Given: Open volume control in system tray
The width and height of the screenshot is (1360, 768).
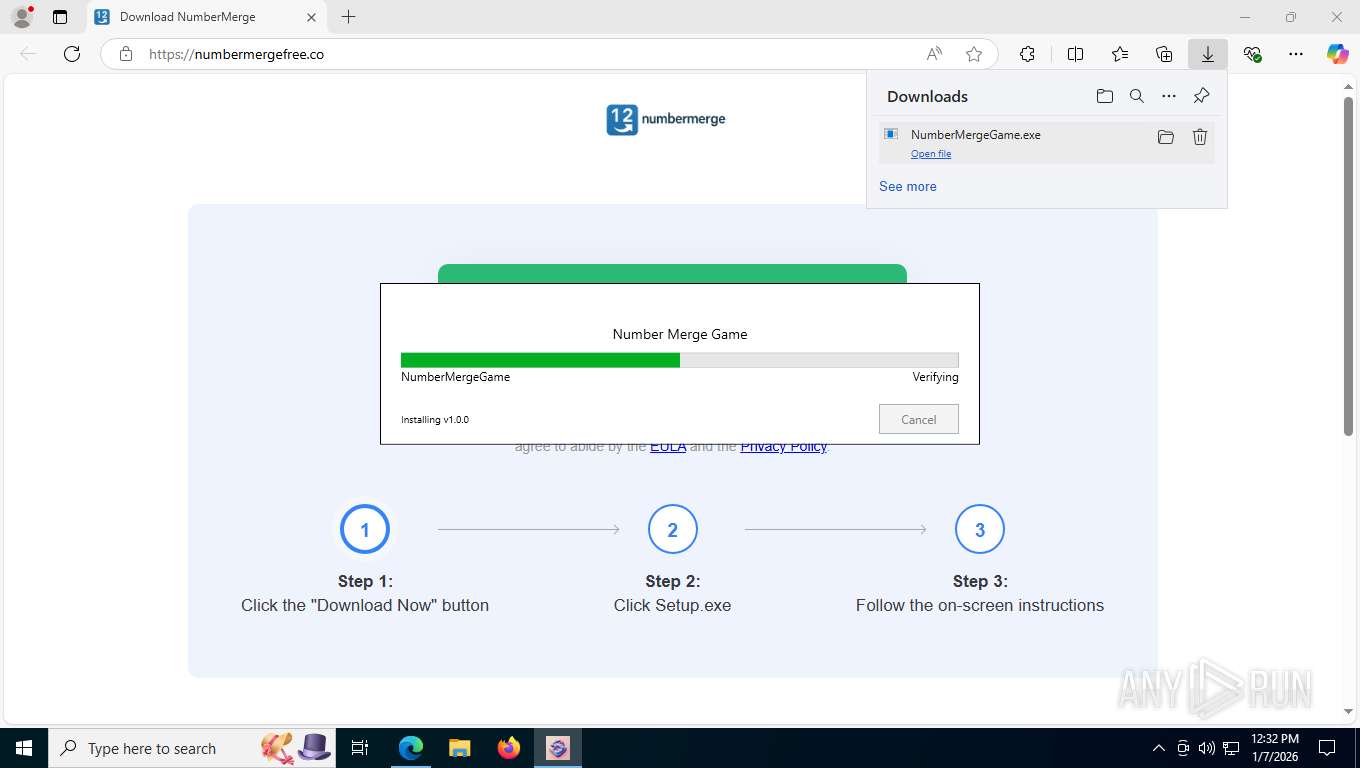Looking at the screenshot, I should pos(1207,748).
